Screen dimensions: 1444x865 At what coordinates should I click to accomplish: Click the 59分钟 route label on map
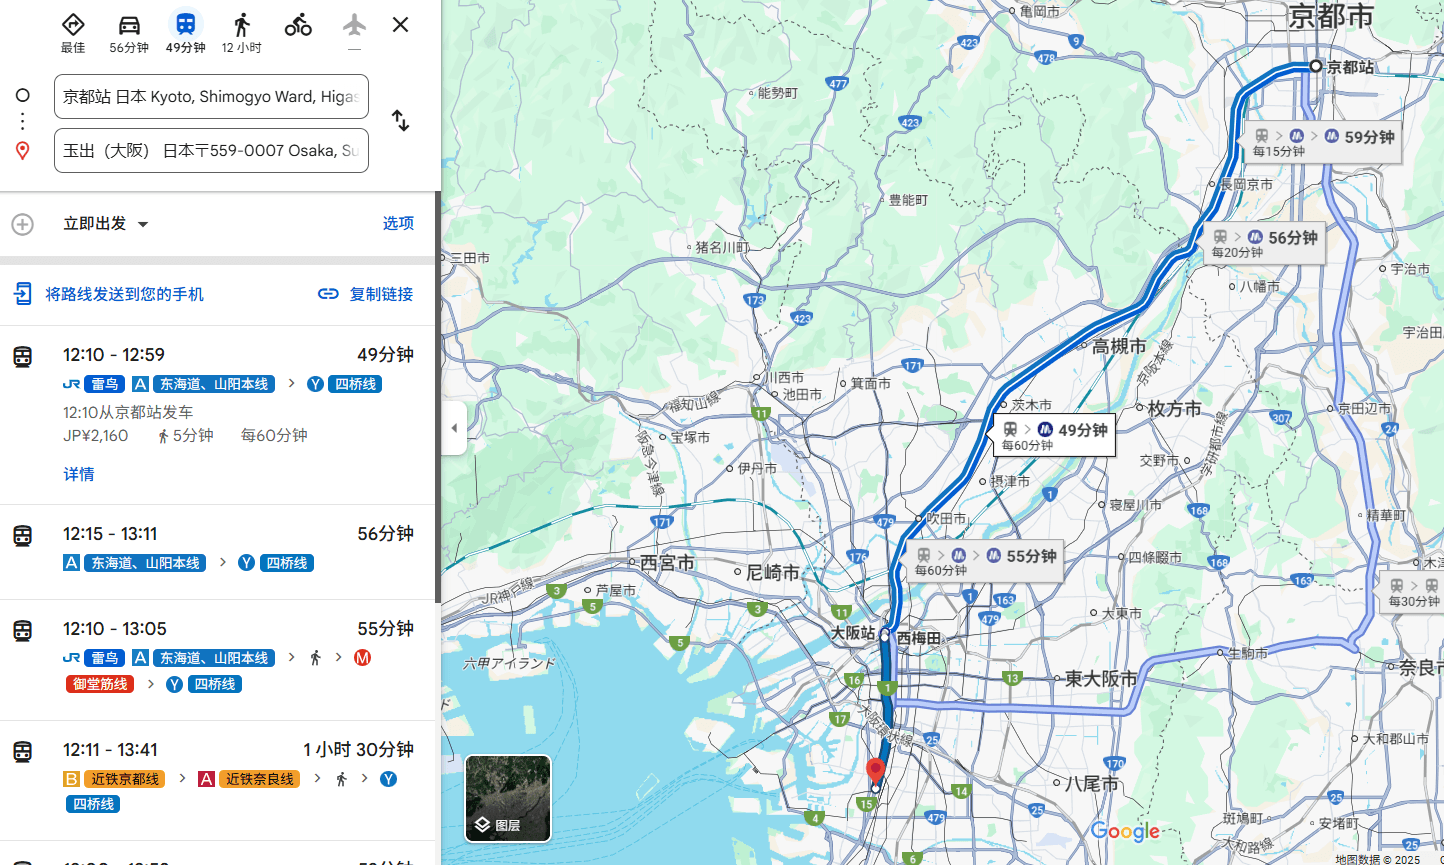tap(1322, 142)
